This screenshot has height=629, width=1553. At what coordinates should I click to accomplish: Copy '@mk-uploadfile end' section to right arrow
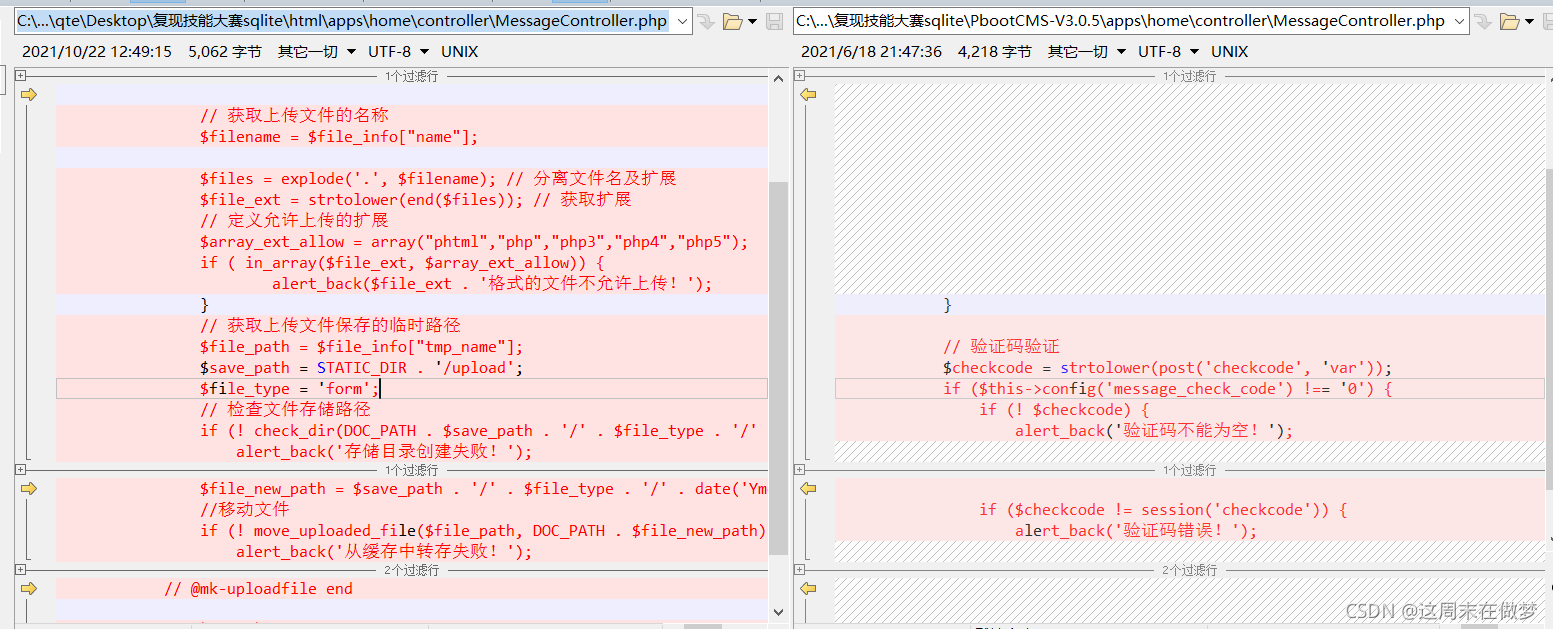(28, 588)
